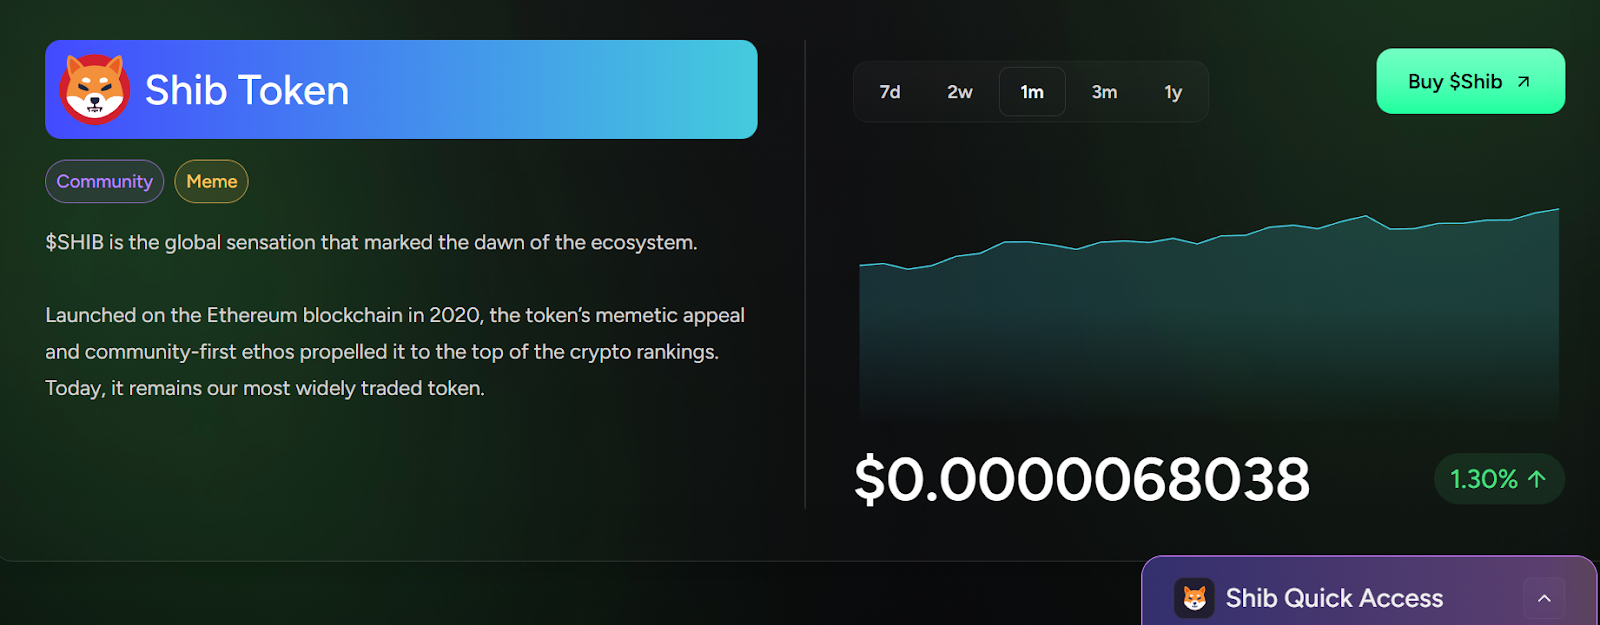Select the 3m chart range tab
Screen dimensions: 1600x625
[1104, 92]
